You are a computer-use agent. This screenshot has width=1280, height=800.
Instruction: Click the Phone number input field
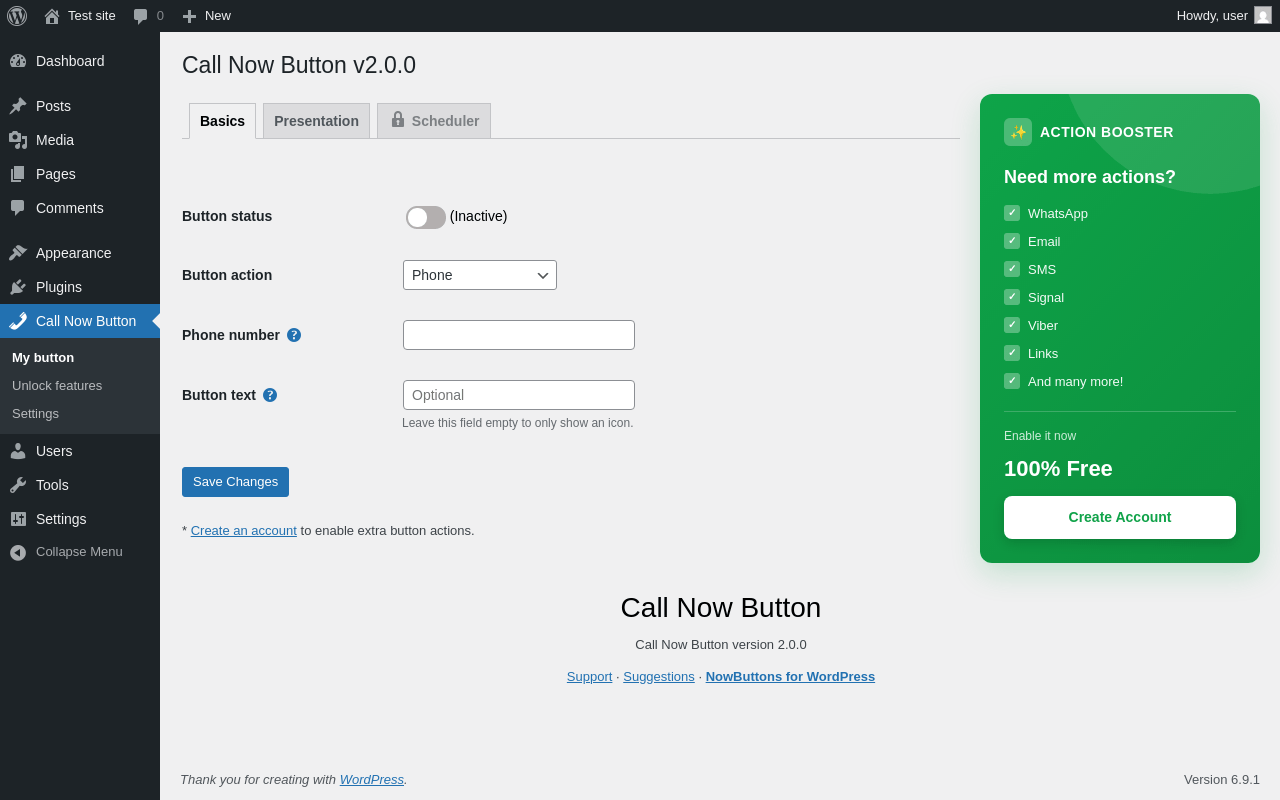[519, 335]
